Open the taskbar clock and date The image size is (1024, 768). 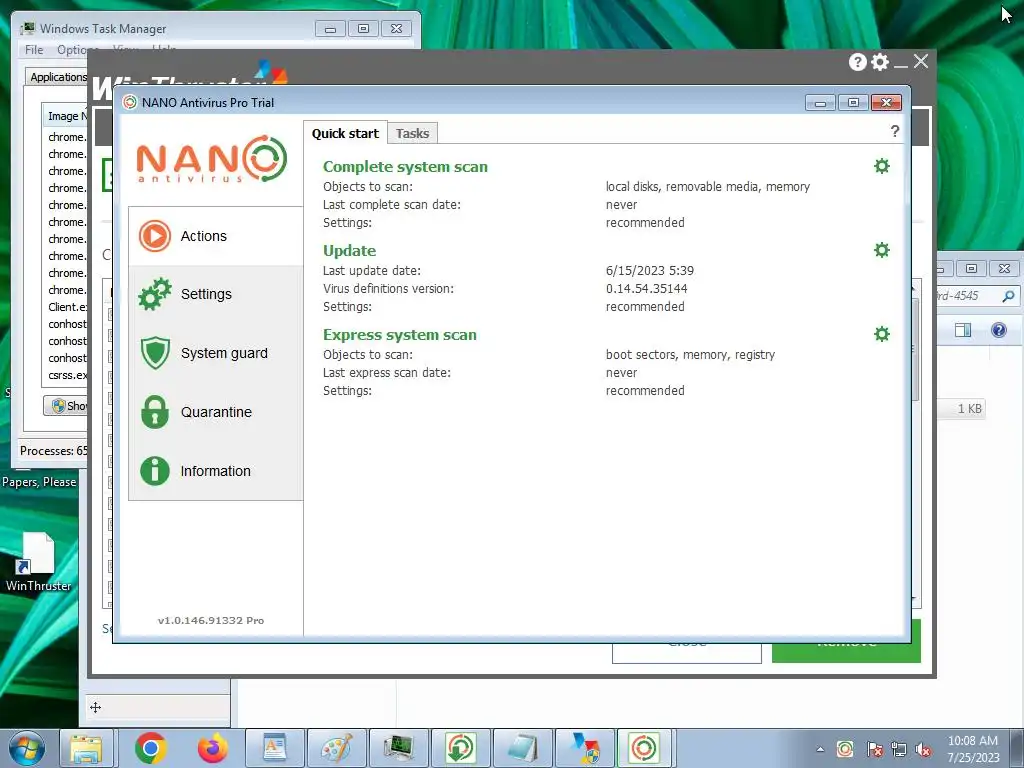(973, 749)
